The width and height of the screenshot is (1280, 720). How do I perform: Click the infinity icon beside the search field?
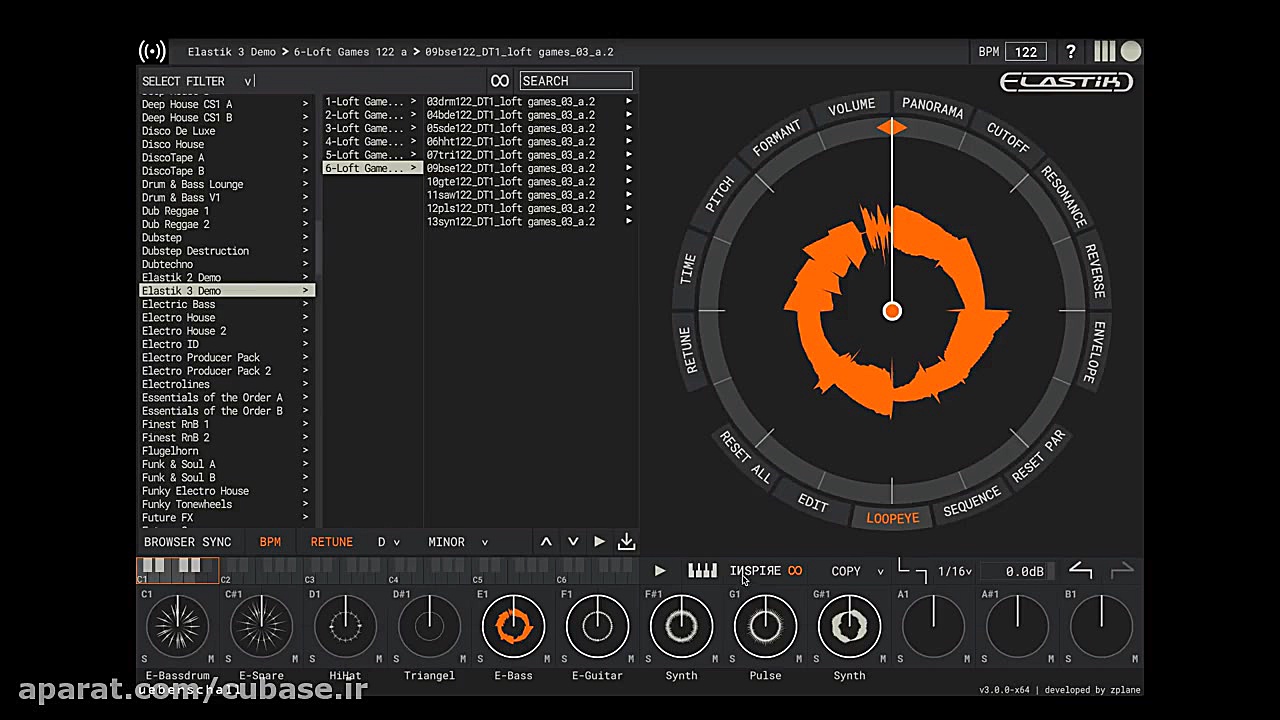(500, 81)
